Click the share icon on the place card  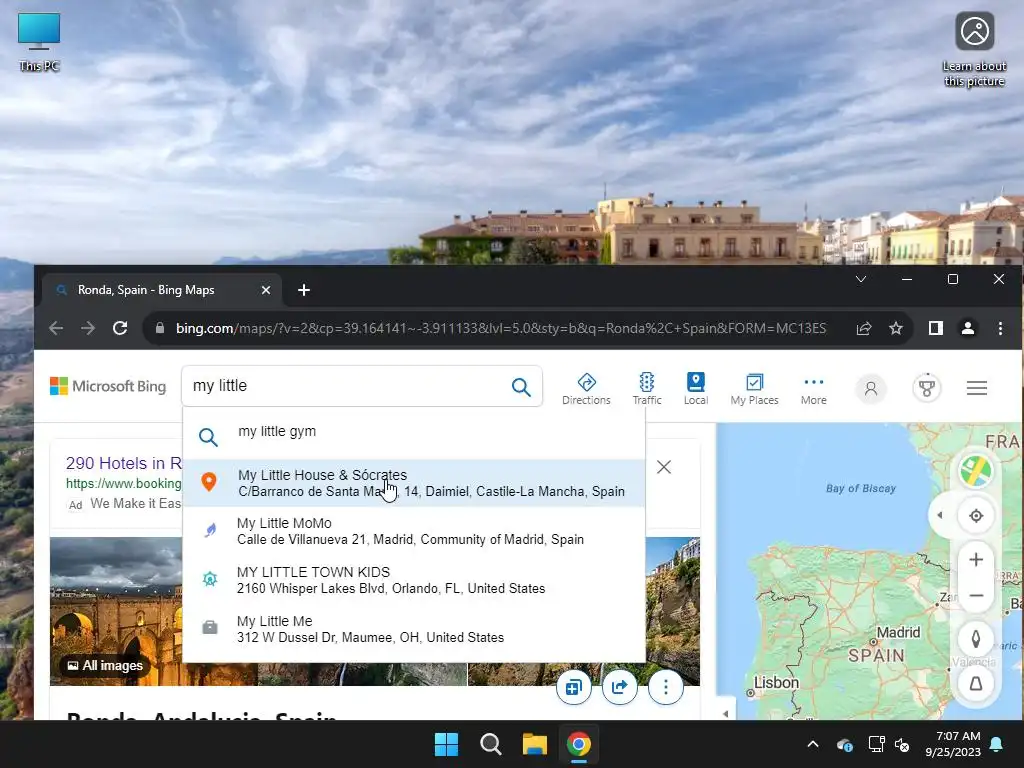(x=619, y=687)
